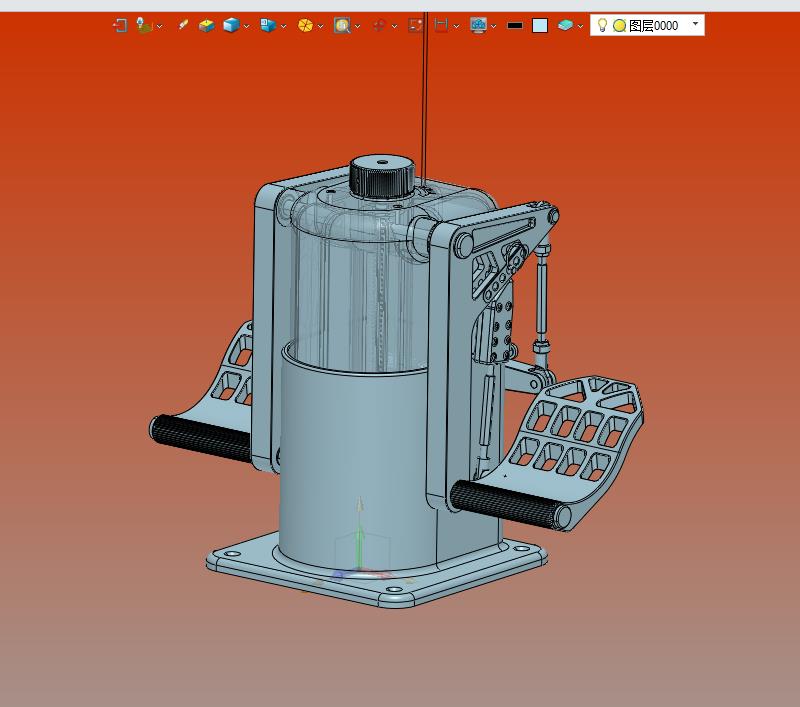The image size is (800, 707).
Task: Expand the teal layer slab options arrow
Action: [580, 26]
